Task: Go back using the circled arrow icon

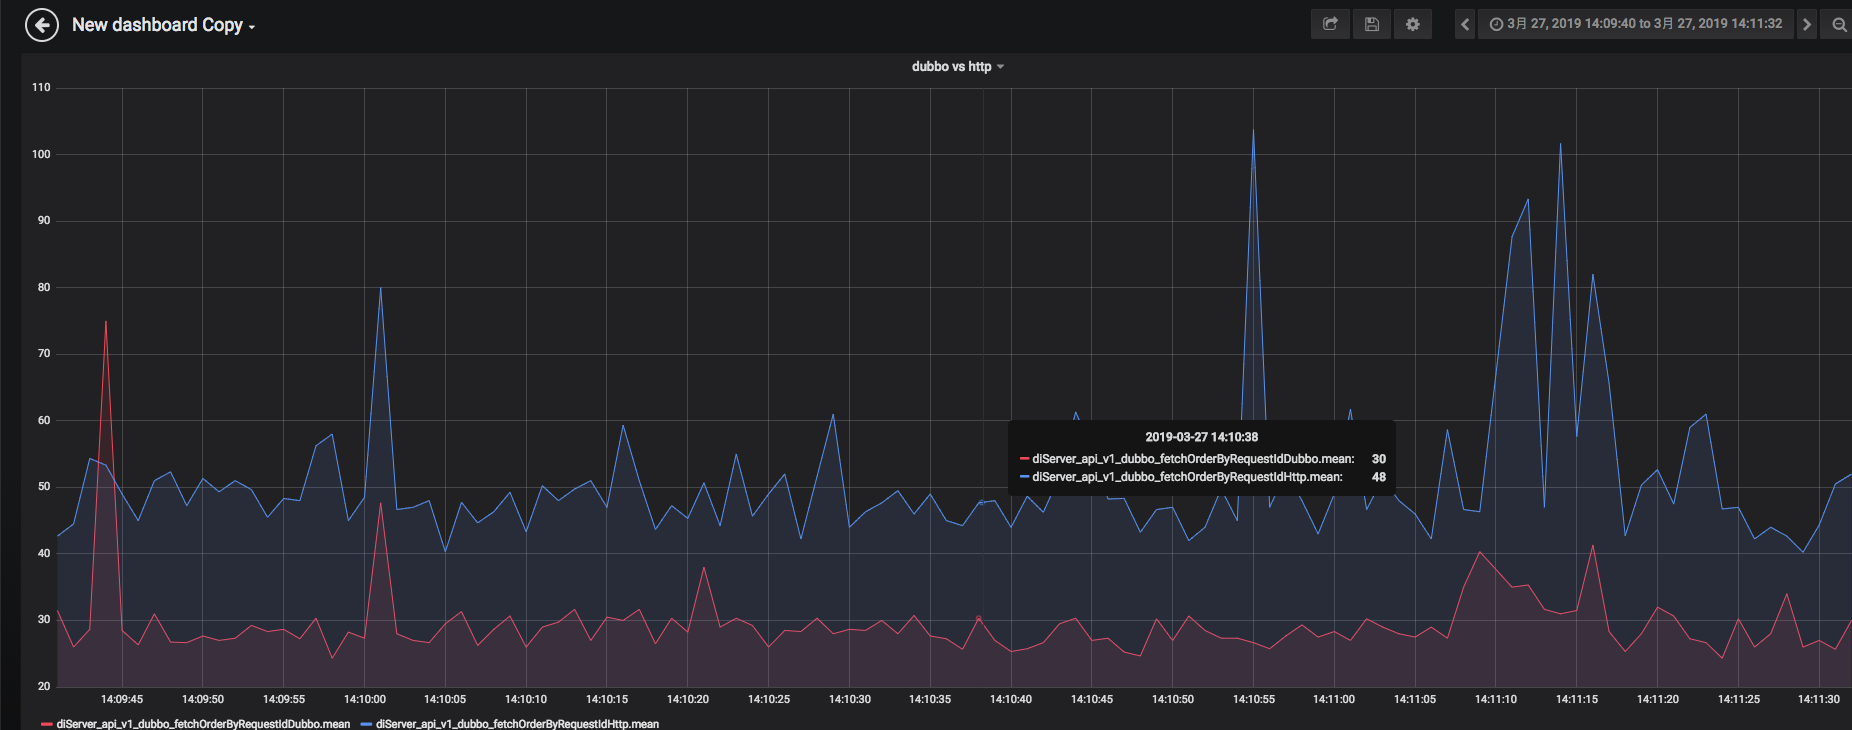Action: (42, 25)
